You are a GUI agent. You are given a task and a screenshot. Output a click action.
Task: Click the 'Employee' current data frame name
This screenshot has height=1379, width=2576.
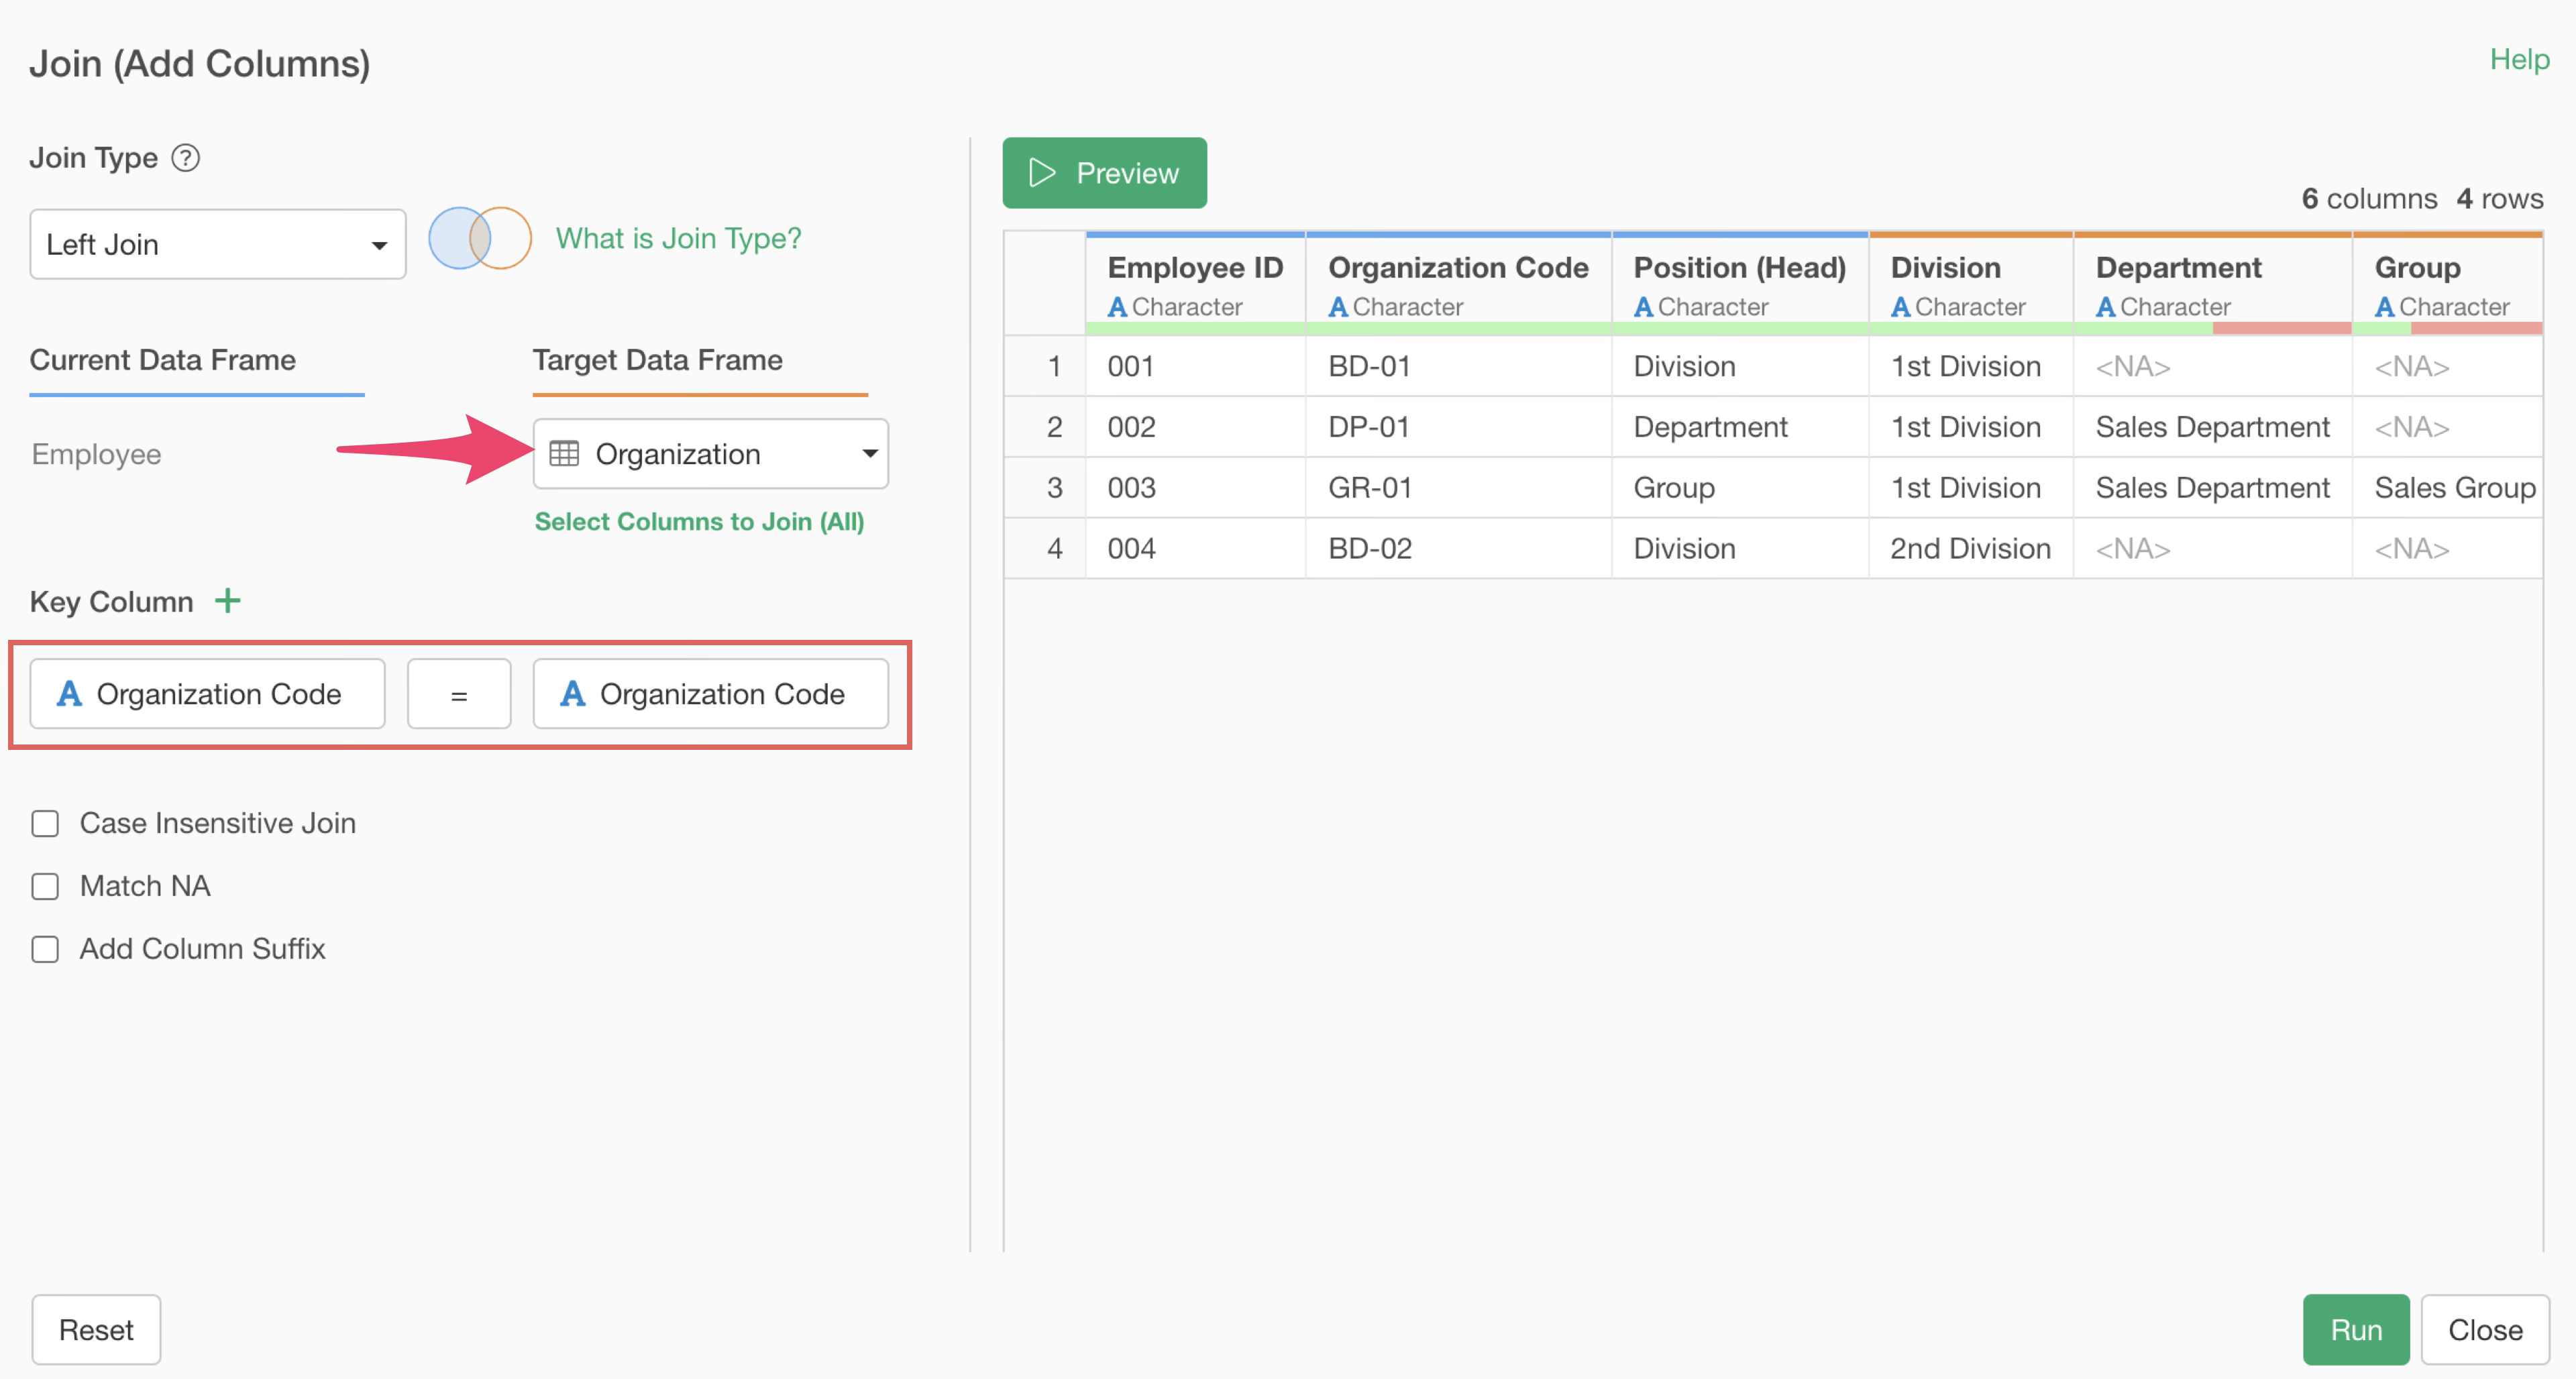tap(96, 454)
